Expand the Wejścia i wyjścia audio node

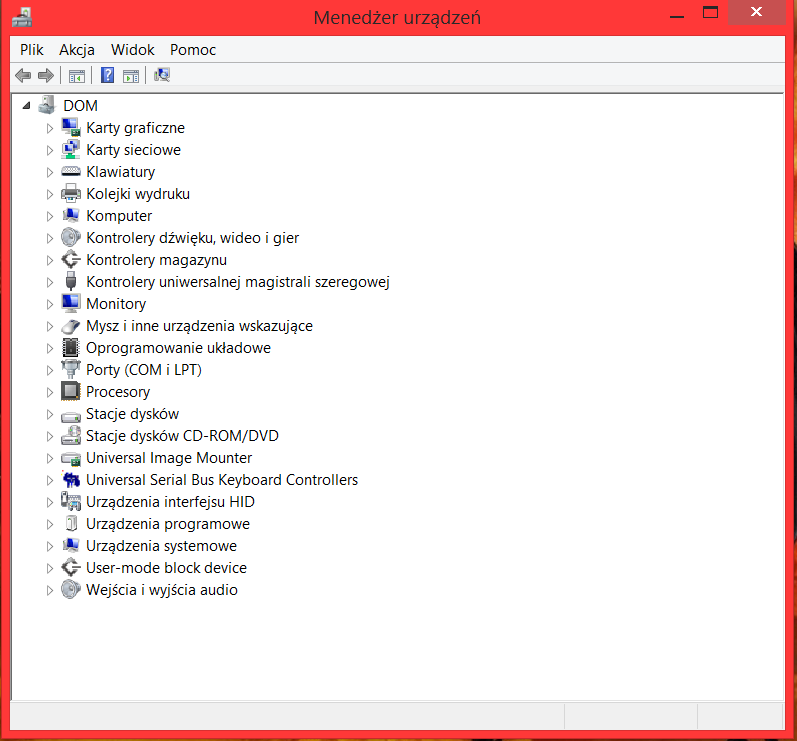pyautogui.click(x=49, y=590)
